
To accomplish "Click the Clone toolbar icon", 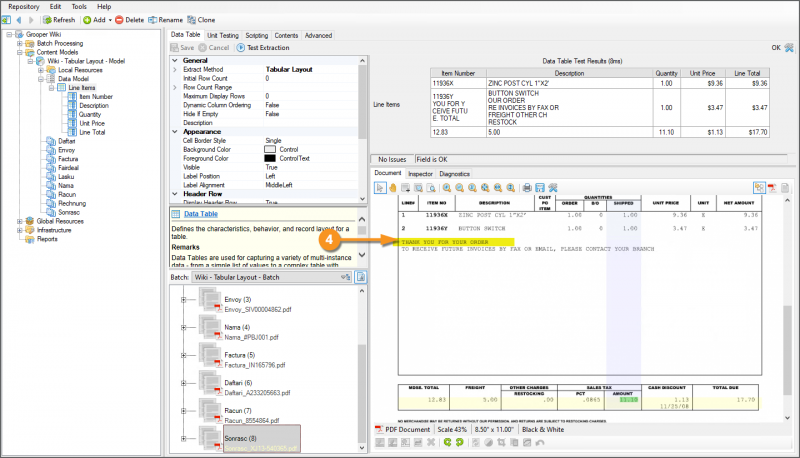I will point(191,20).
